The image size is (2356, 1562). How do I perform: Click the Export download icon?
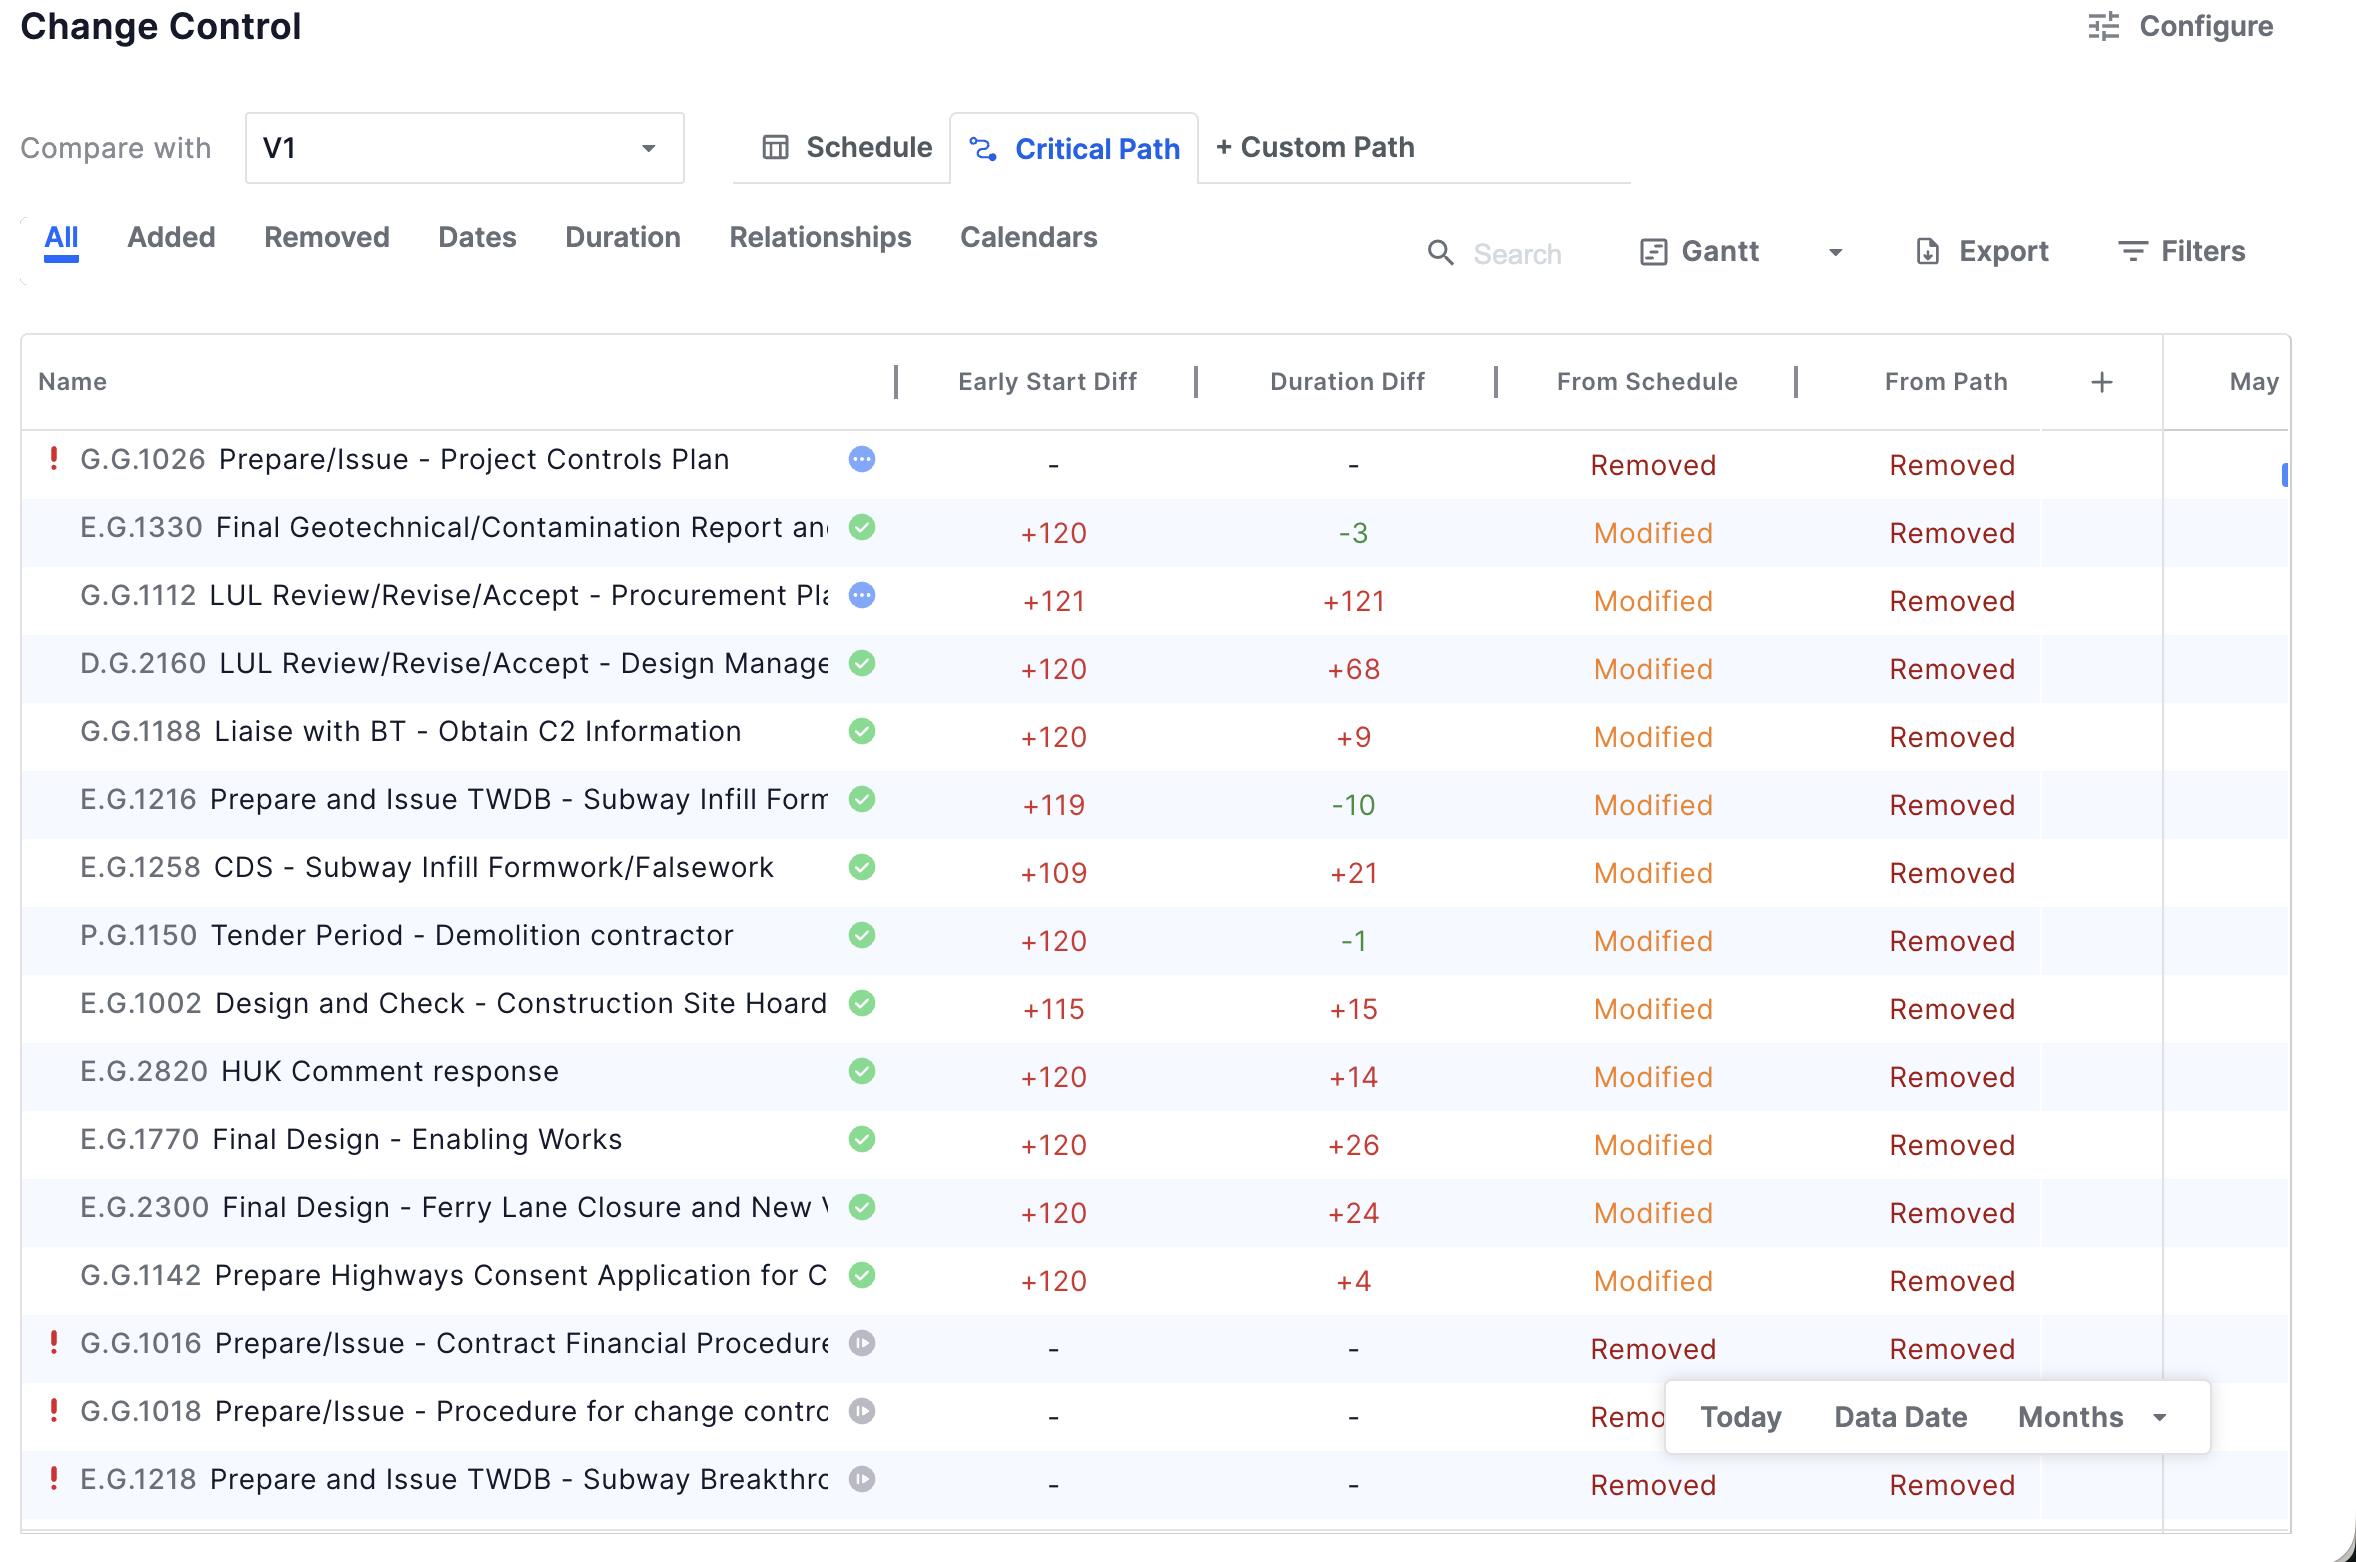coord(1927,252)
